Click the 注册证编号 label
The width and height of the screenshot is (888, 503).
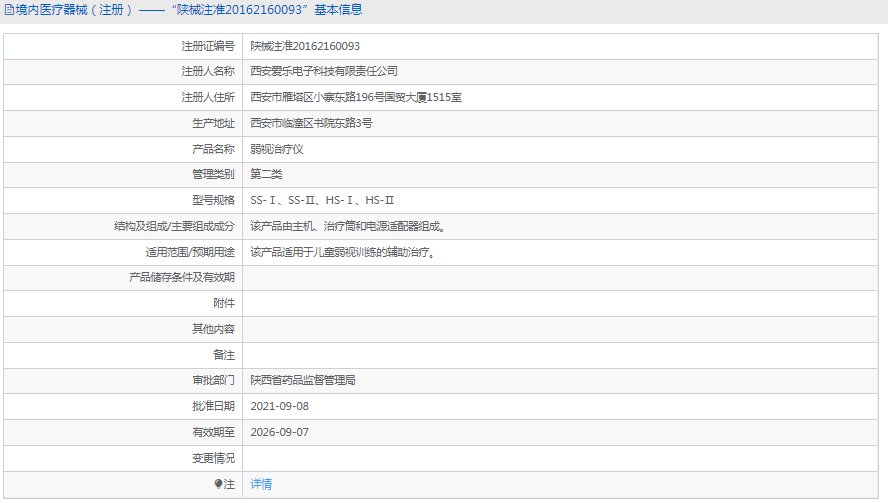pyautogui.click(x=208, y=46)
